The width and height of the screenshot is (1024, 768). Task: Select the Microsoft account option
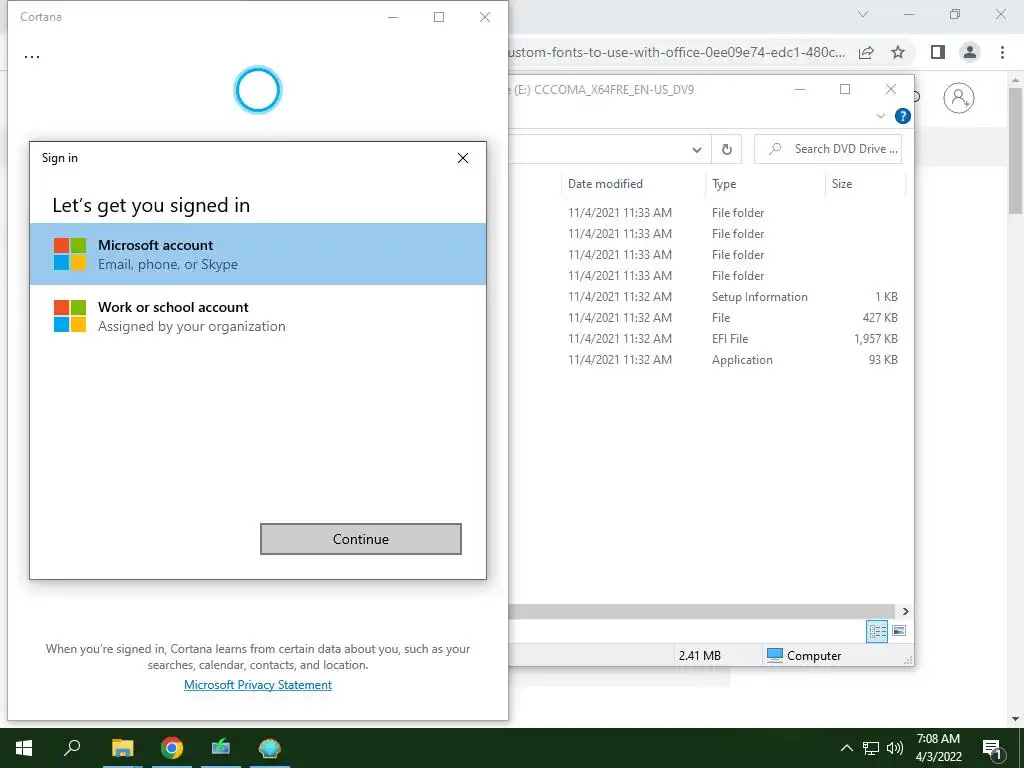258,254
